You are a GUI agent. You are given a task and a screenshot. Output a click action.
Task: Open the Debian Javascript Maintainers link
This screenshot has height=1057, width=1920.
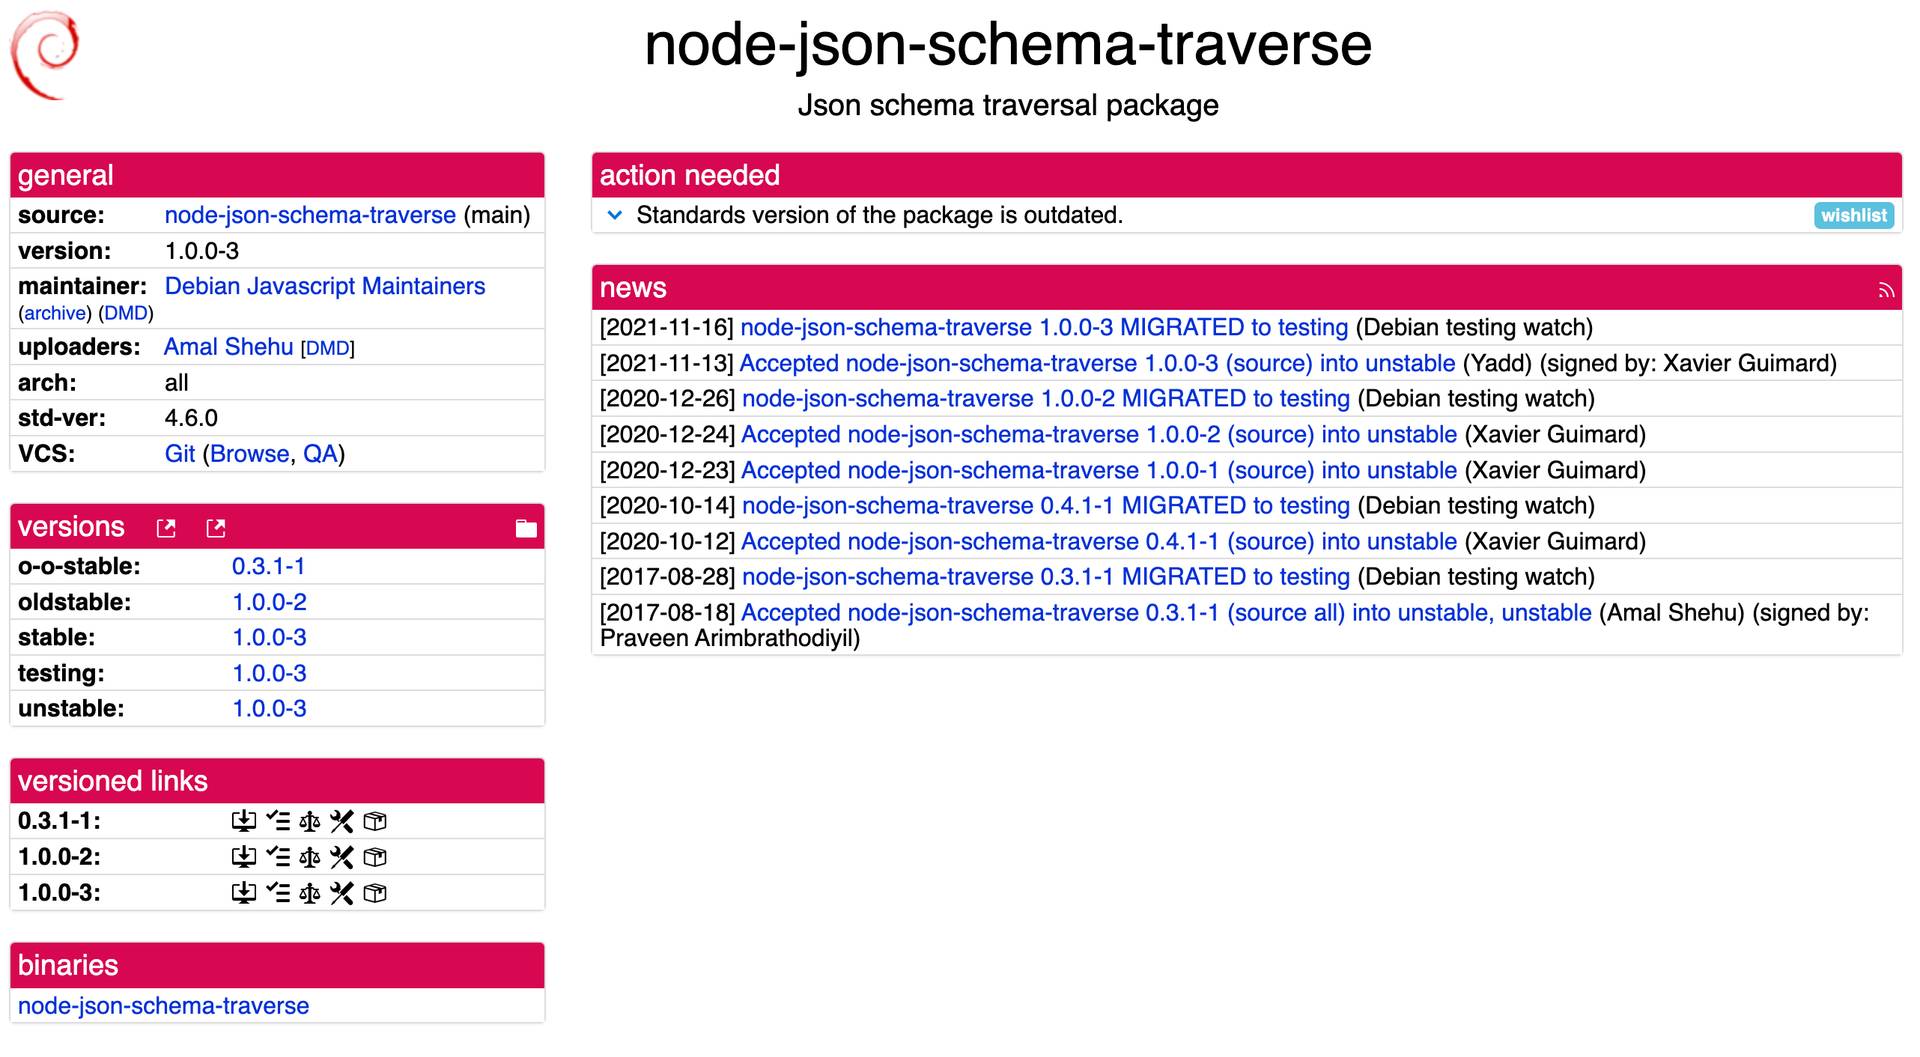(324, 286)
